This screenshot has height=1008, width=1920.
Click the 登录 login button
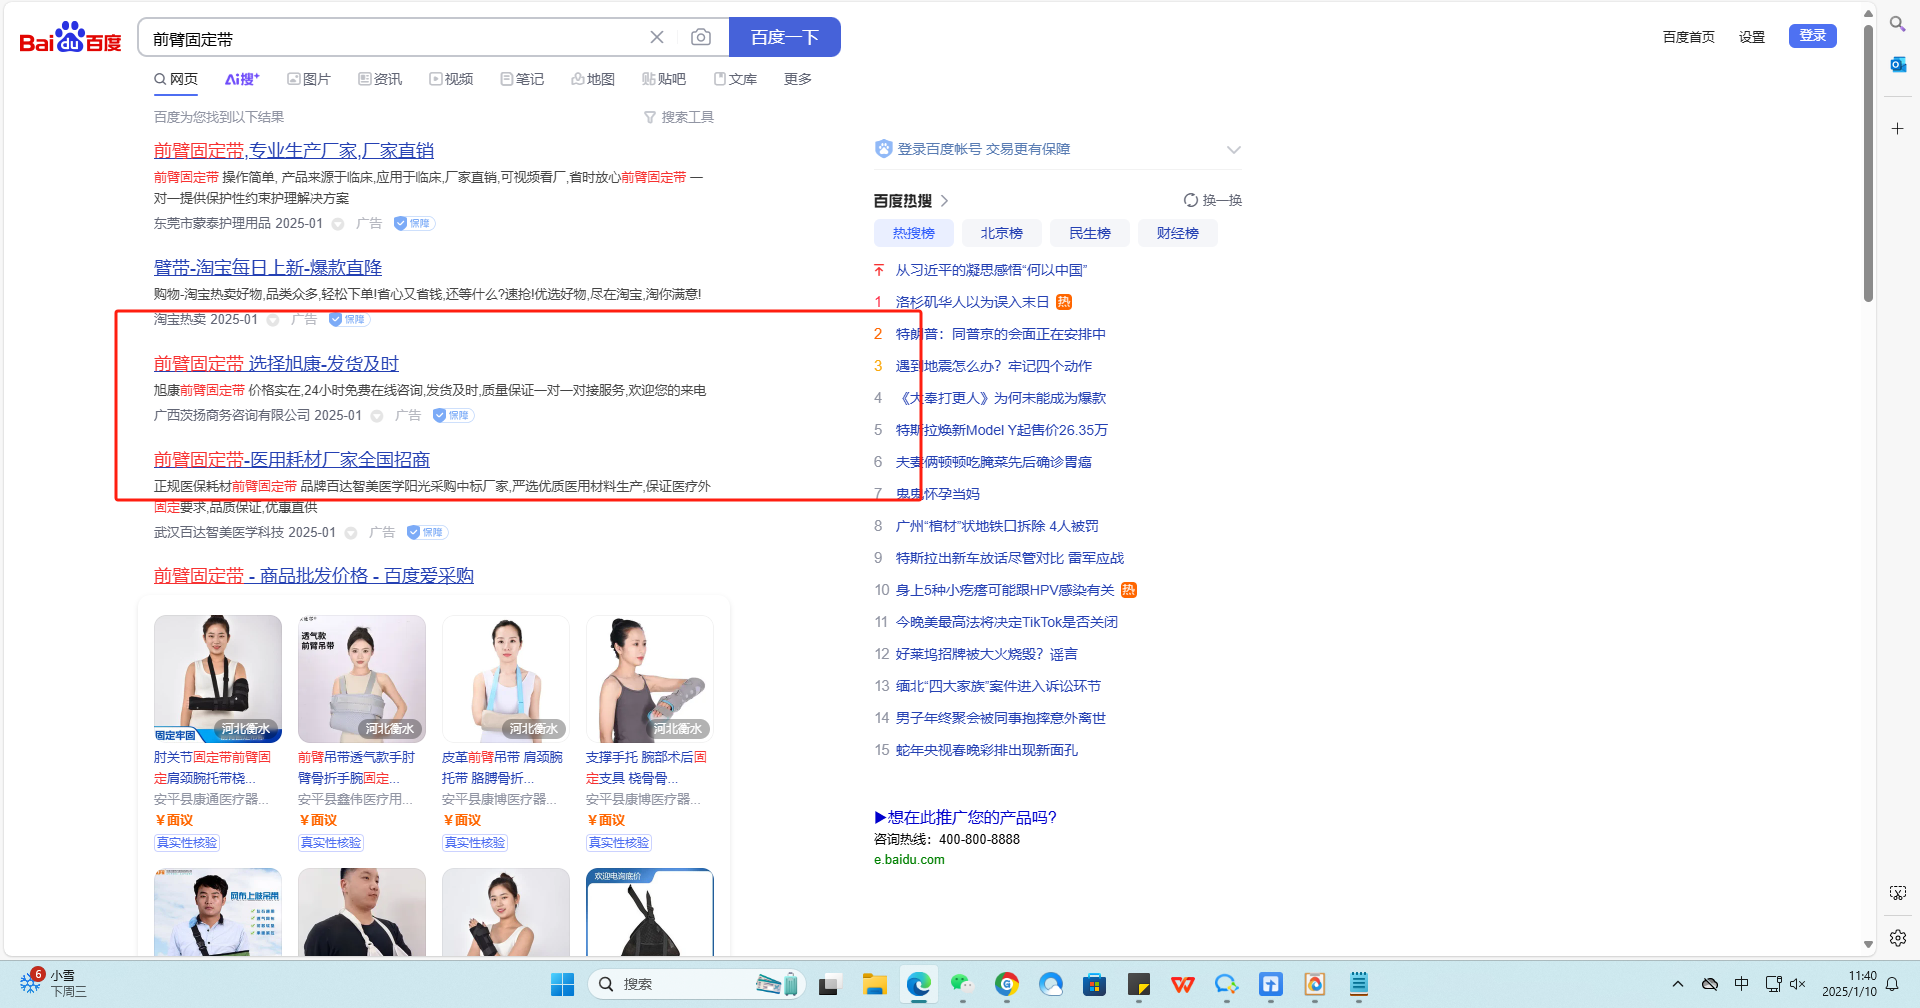1812,36
